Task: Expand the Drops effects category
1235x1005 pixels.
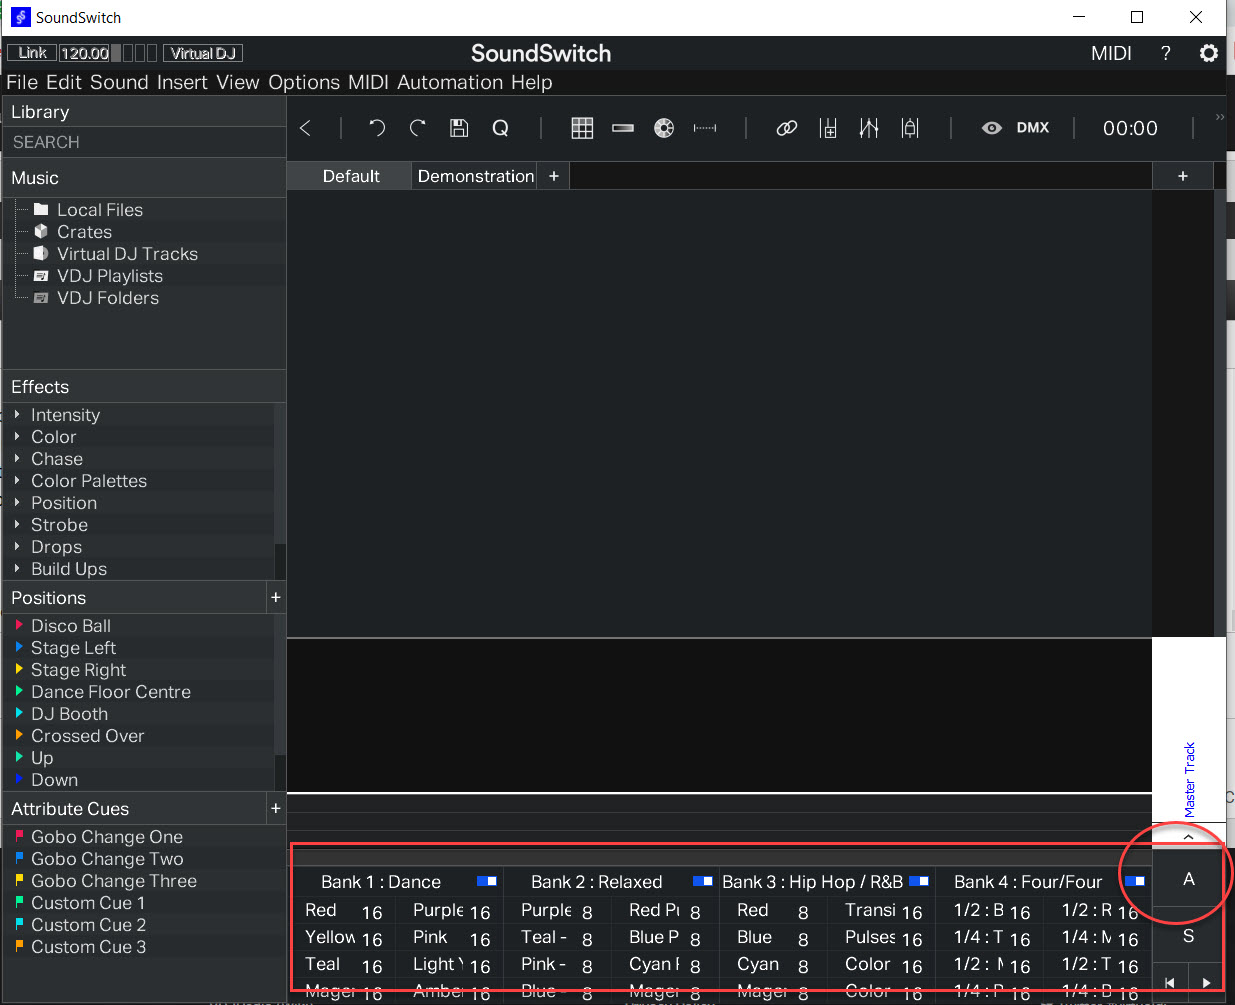Action: coord(17,546)
